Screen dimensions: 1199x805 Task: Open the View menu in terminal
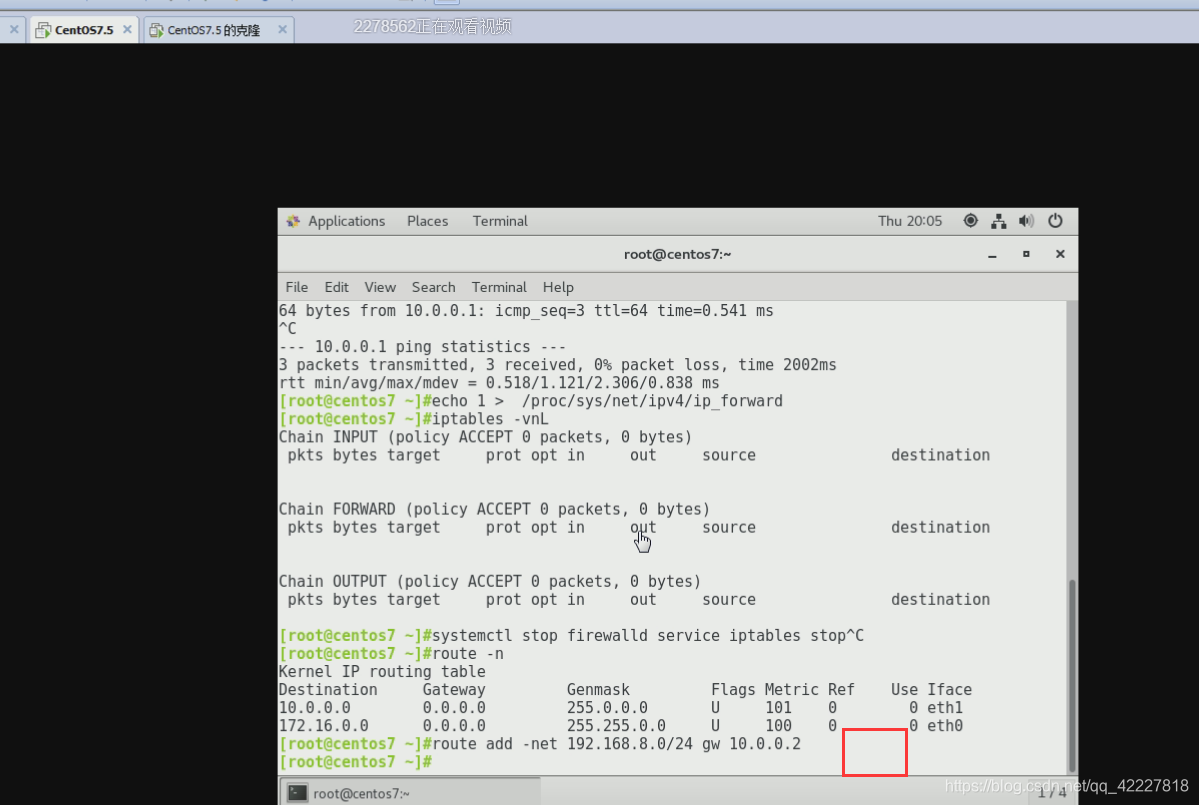[380, 287]
